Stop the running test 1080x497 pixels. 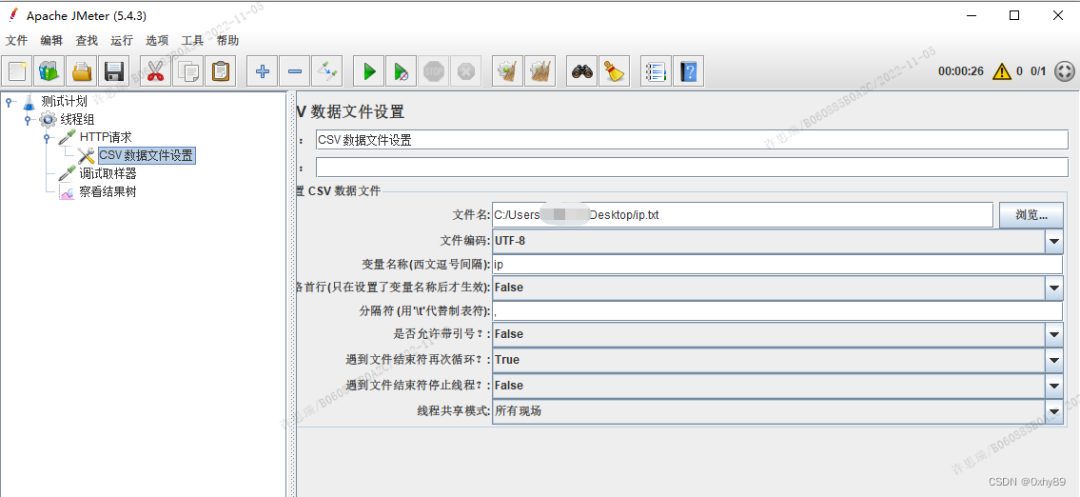[x=433, y=71]
